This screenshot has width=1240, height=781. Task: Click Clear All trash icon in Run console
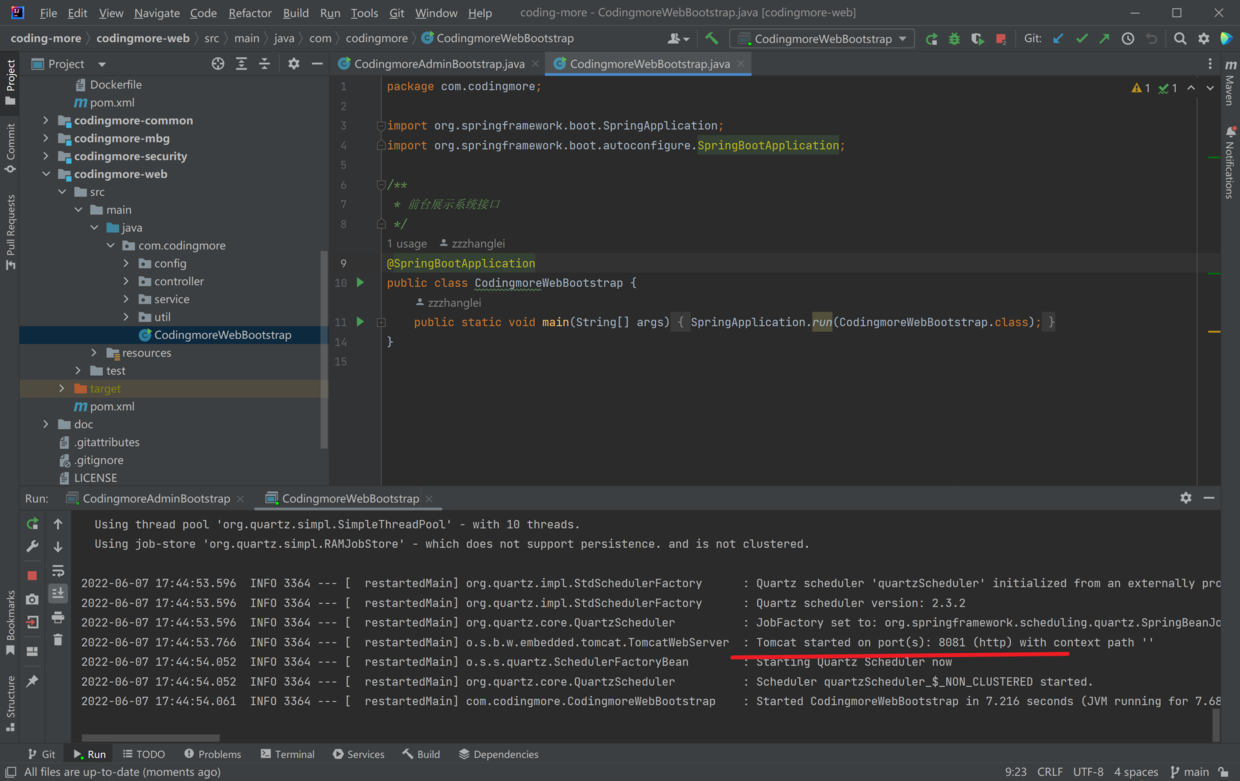(x=58, y=640)
